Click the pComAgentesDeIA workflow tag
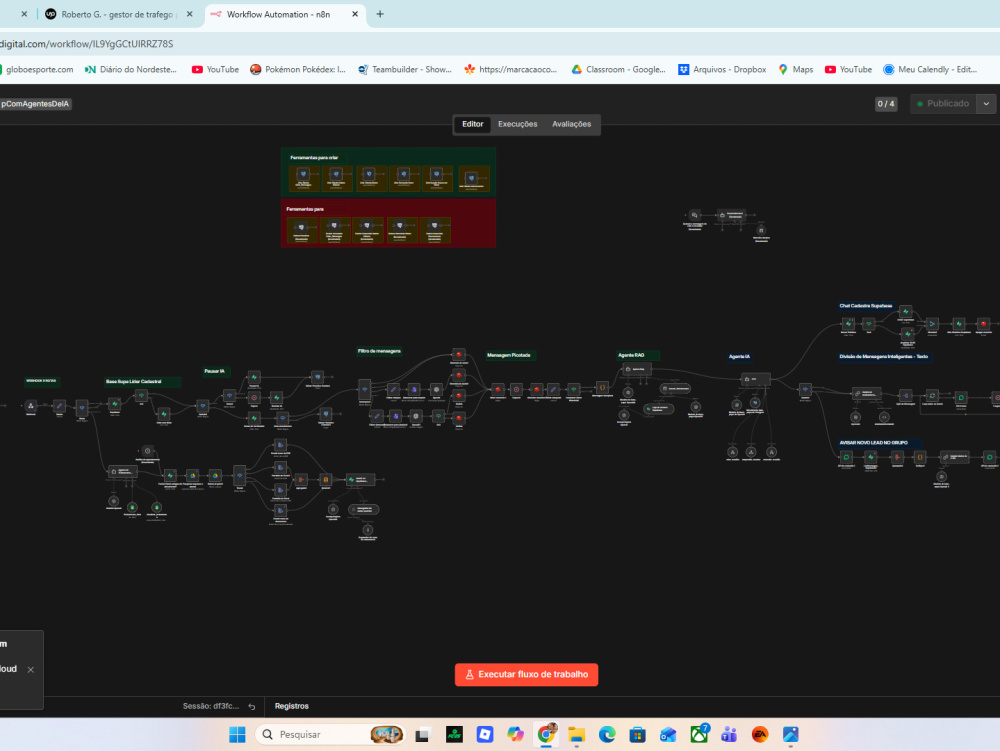This screenshot has width=1000, height=751. [x=35, y=104]
